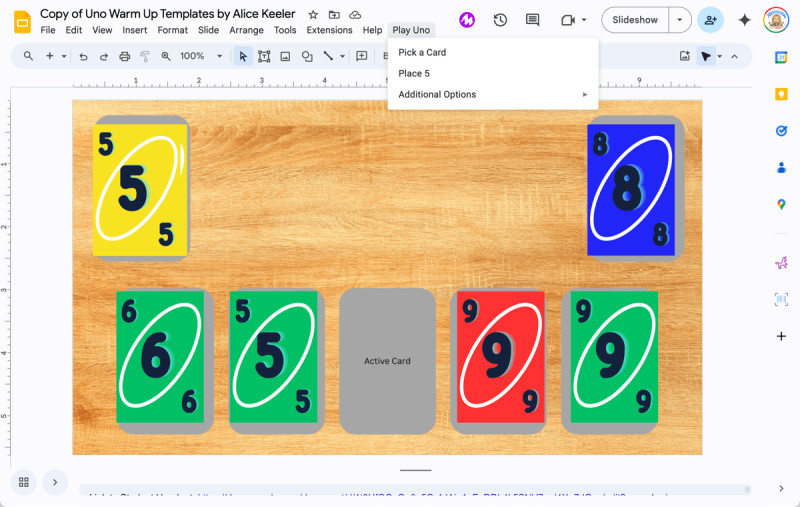
Task: Open the comments panel icon
Action: [533, 20]
